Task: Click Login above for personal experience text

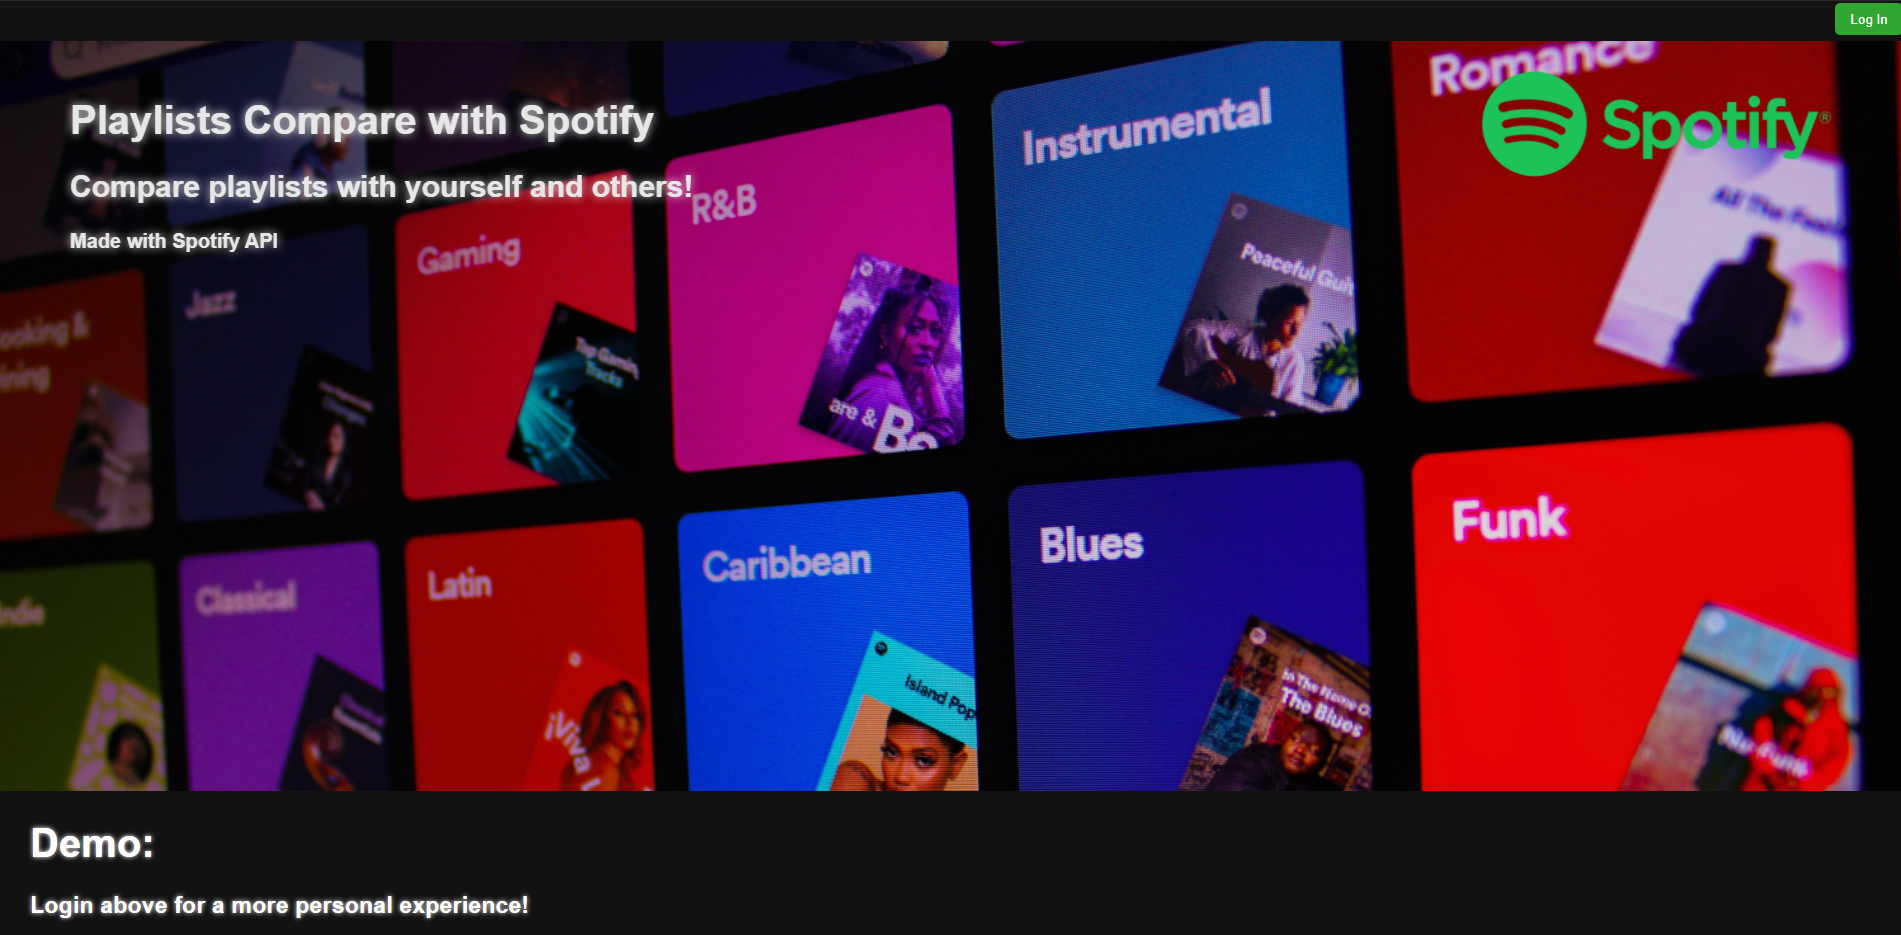Action: coord(279,905)
